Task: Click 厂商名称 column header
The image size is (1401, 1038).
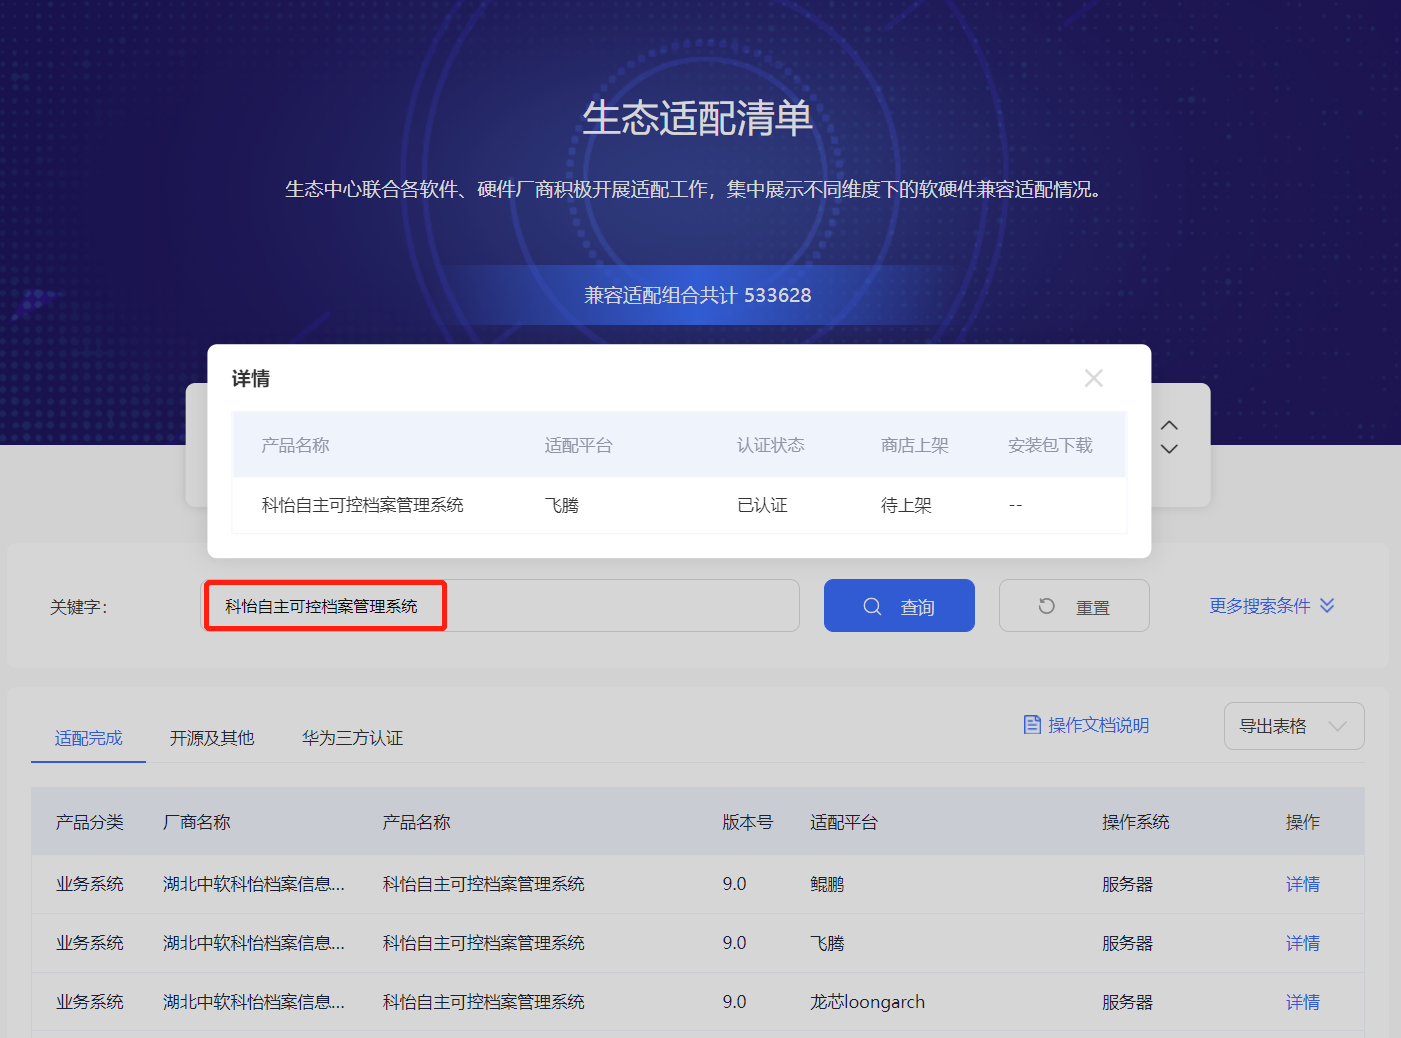Action: tap(197, 822)
